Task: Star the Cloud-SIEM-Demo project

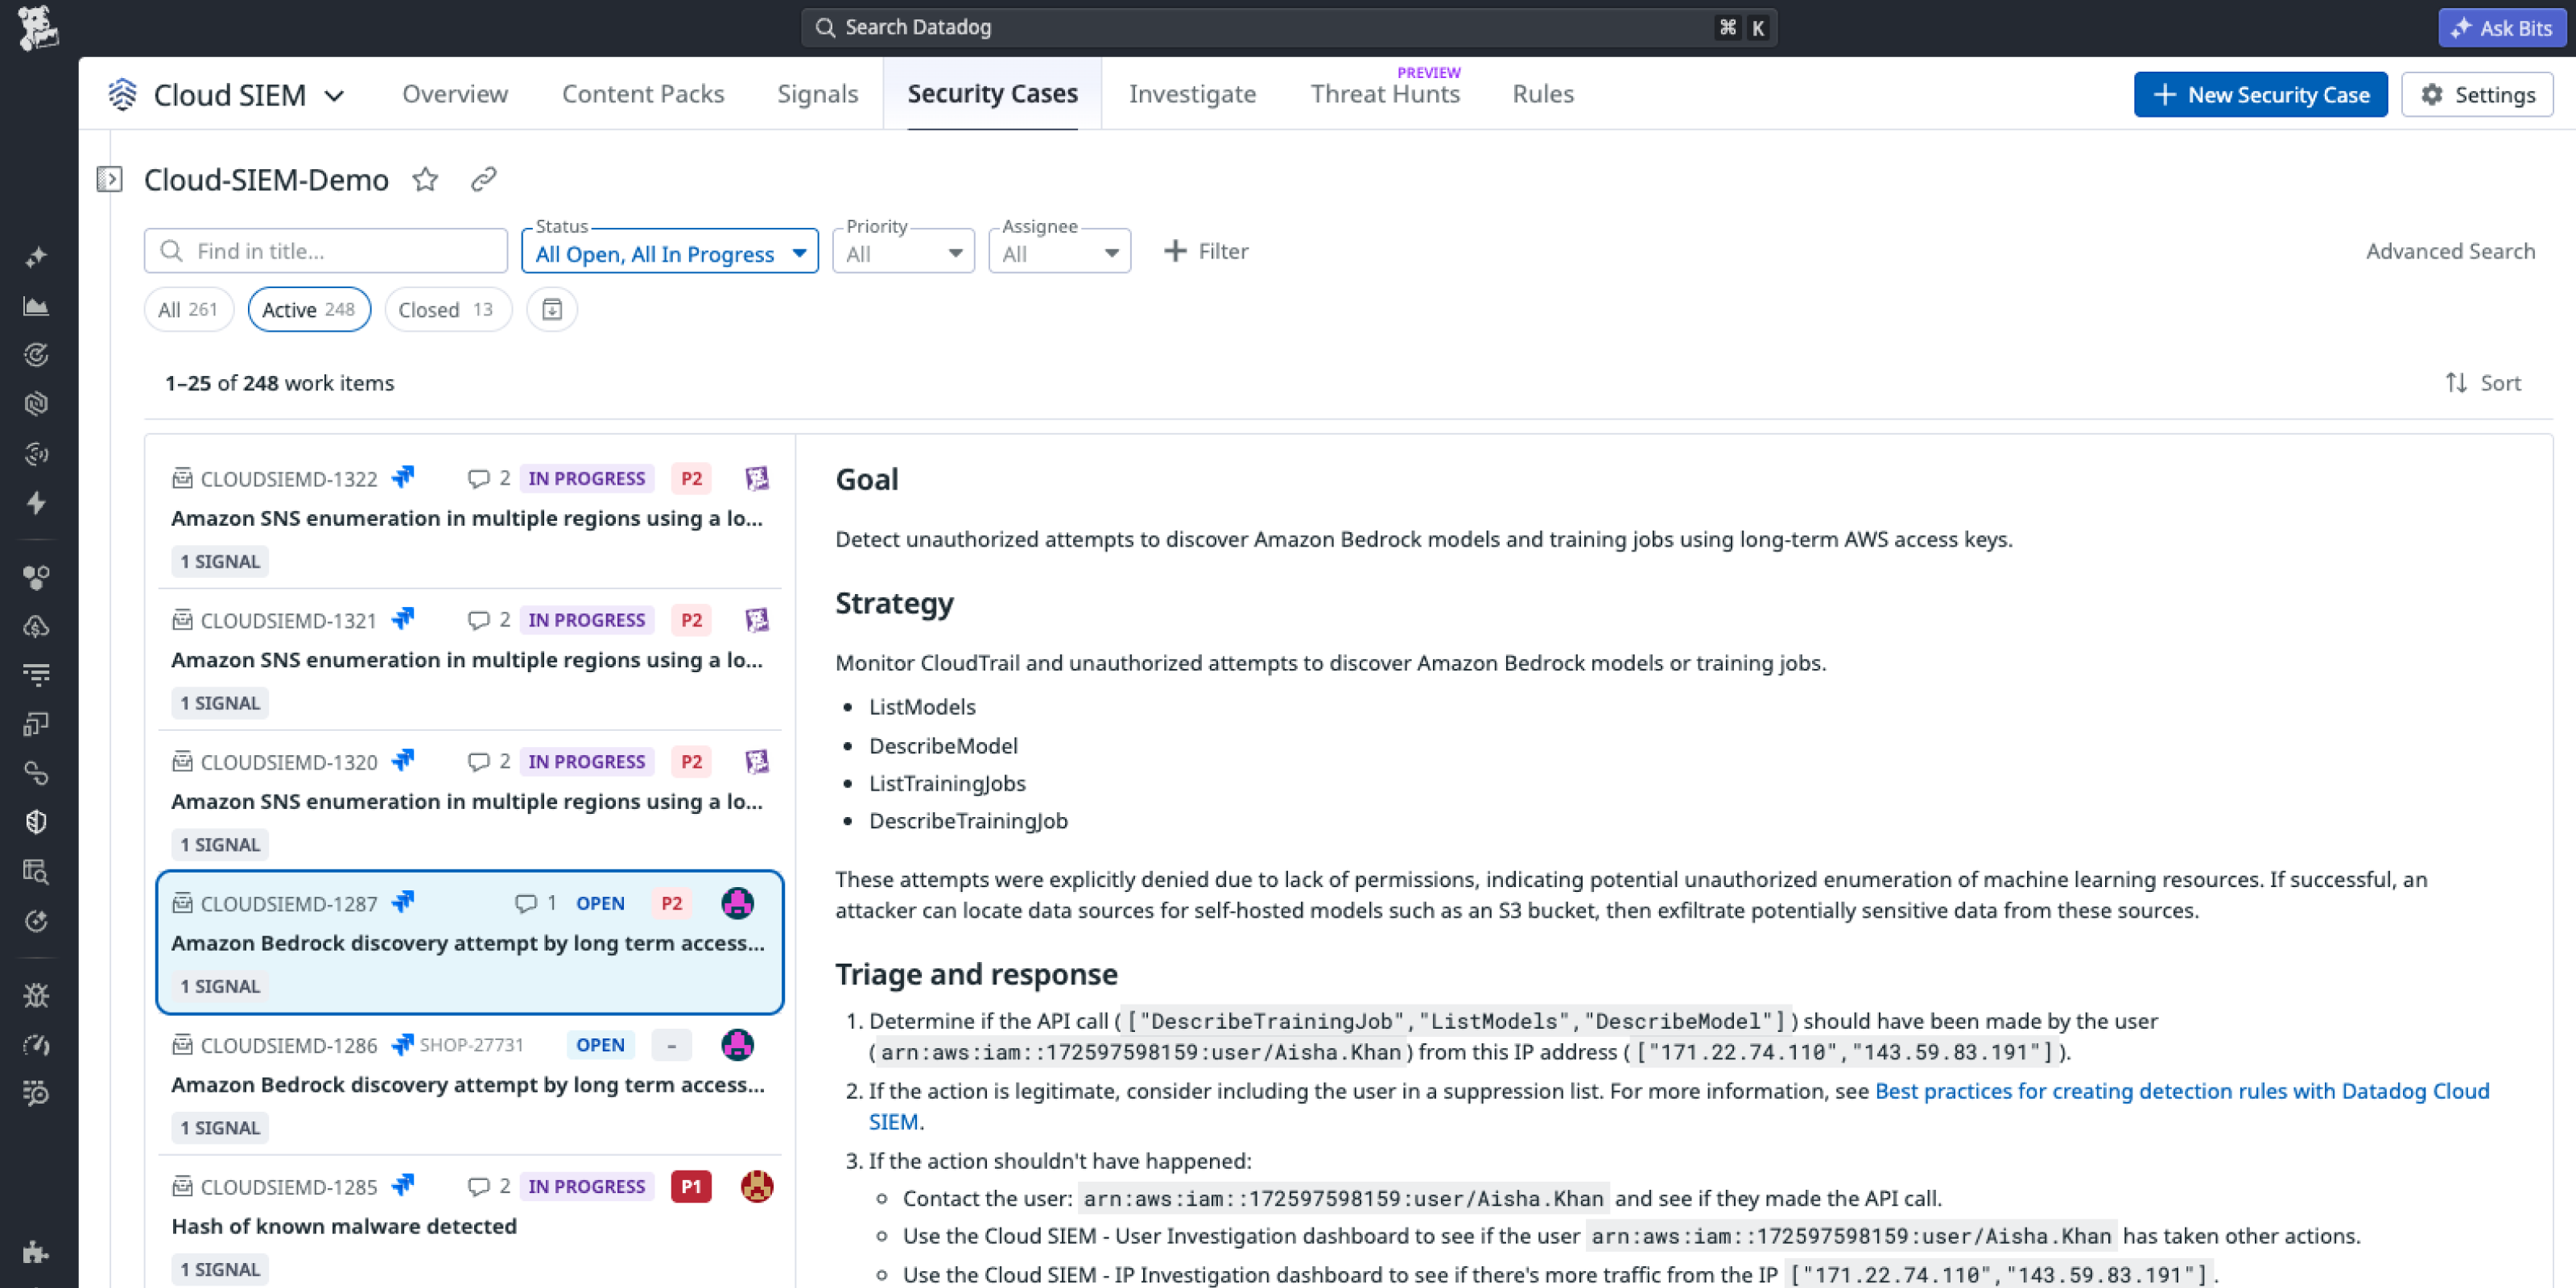Action: (425, 180)
